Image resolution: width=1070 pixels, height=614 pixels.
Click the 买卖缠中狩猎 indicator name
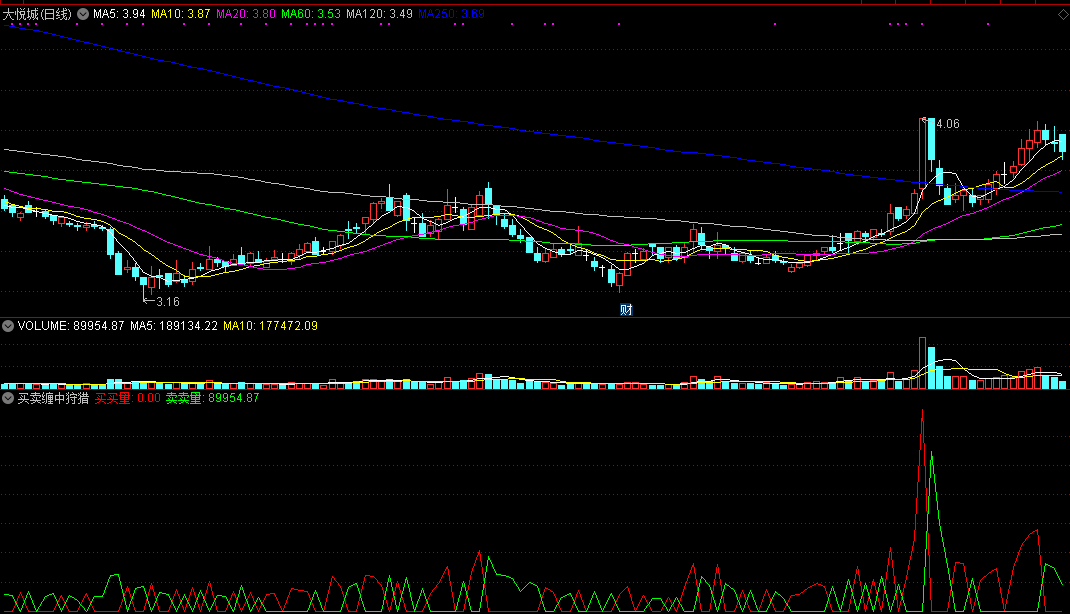(53, 398)
